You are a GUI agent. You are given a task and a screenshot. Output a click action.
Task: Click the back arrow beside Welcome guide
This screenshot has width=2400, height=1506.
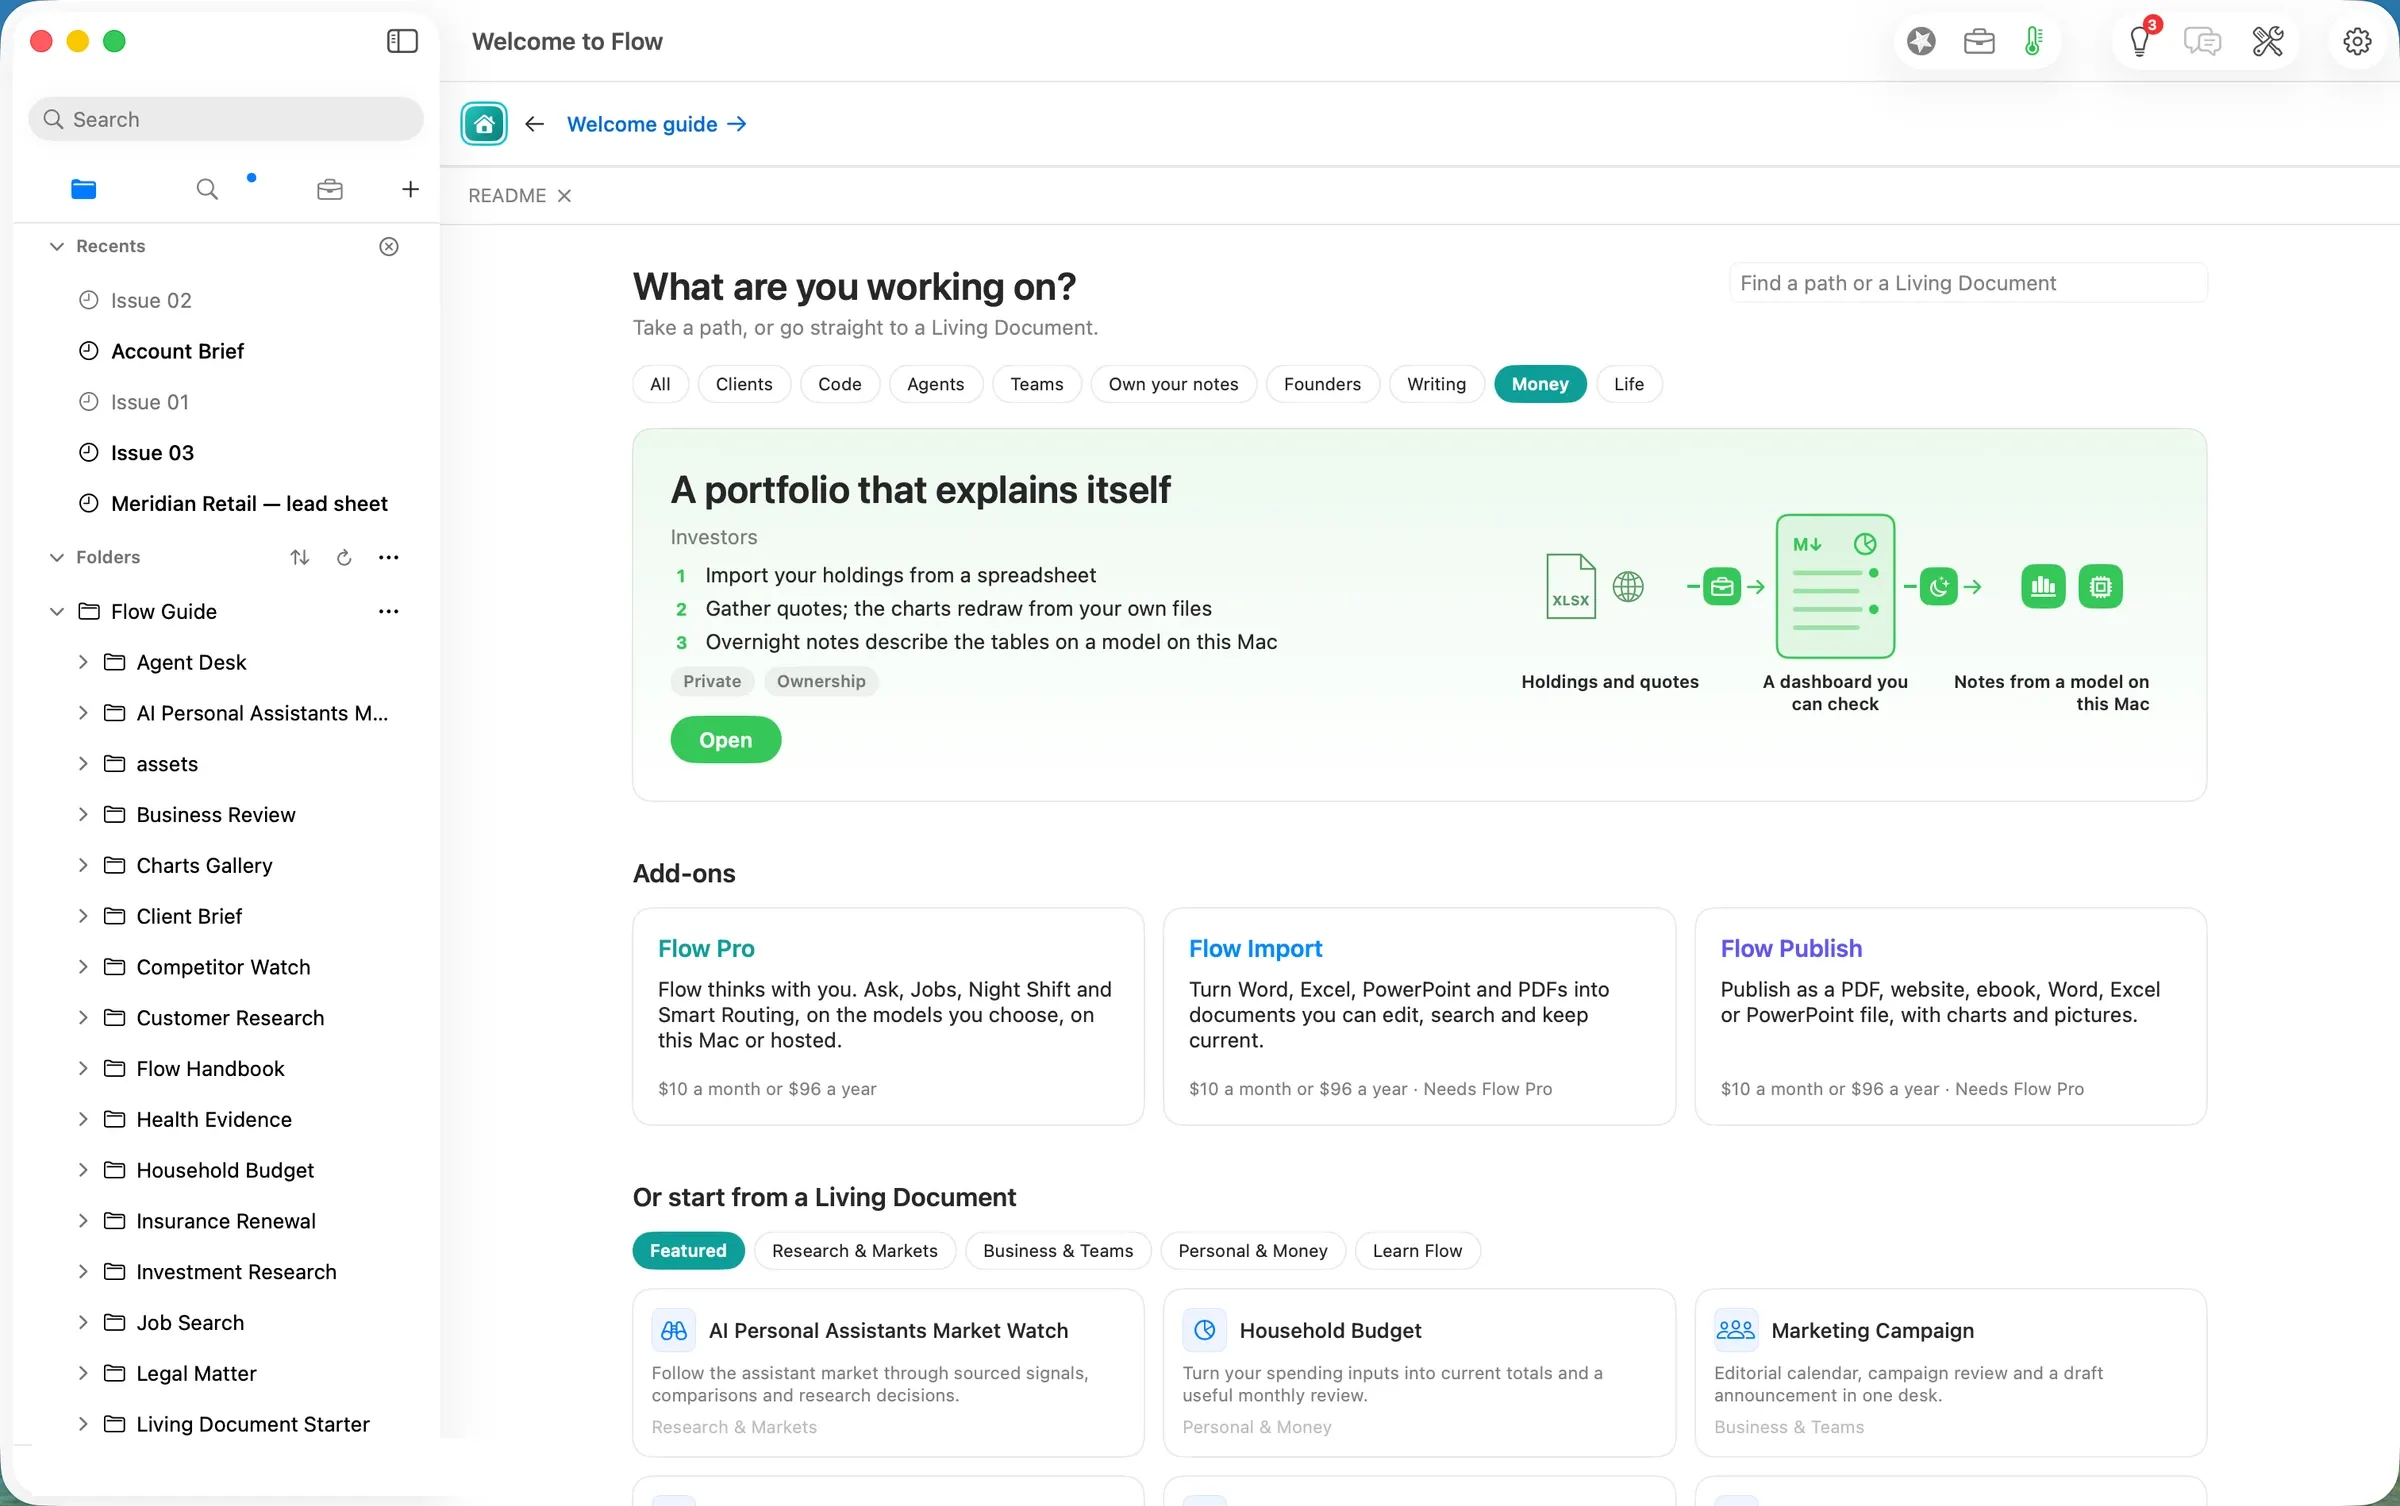pos(535,124)
